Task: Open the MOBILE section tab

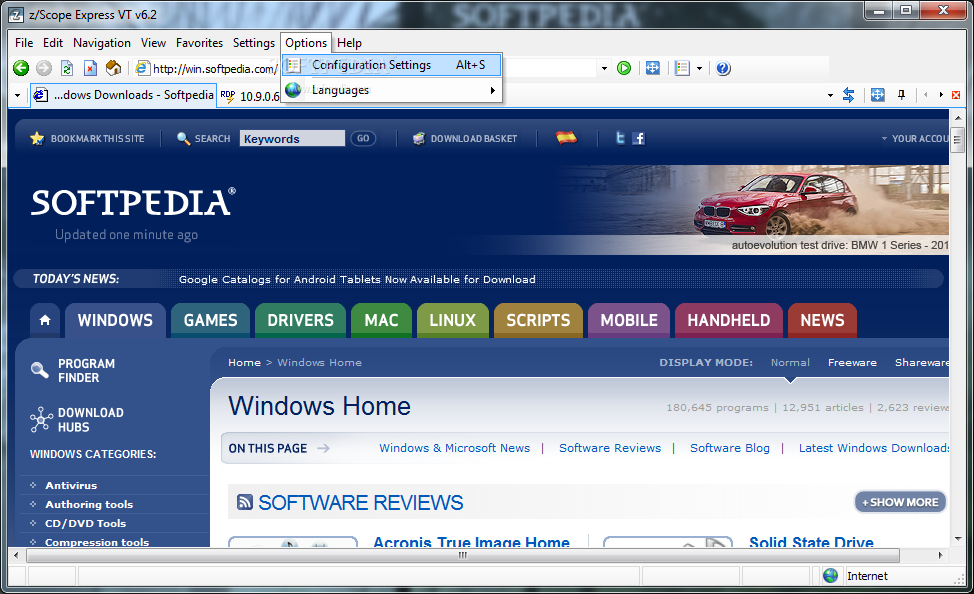Action: pos(629,320)
